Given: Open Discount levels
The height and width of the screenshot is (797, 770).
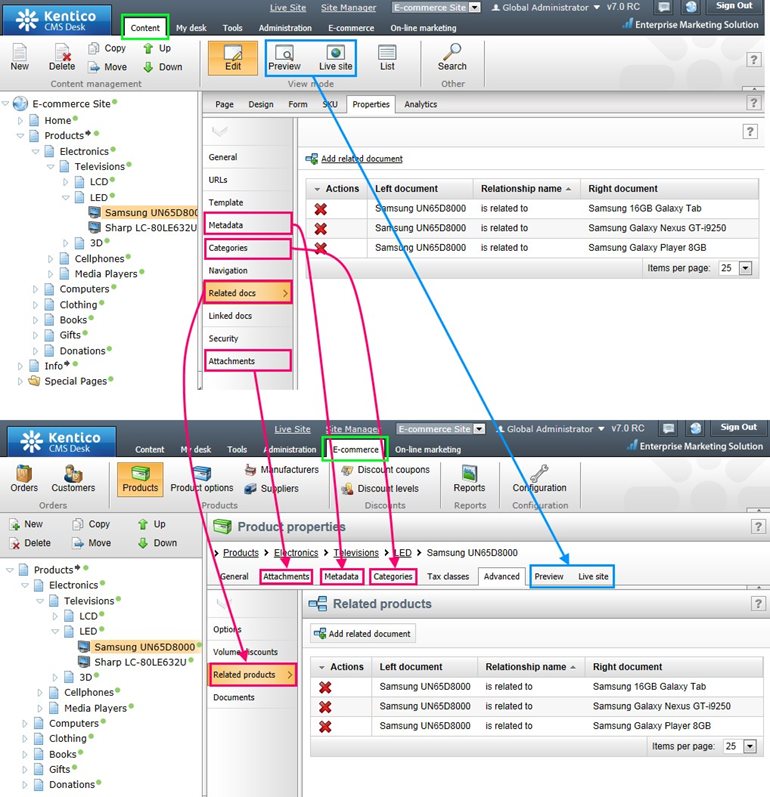Looking at the screenshot, I should pos(380,488).
